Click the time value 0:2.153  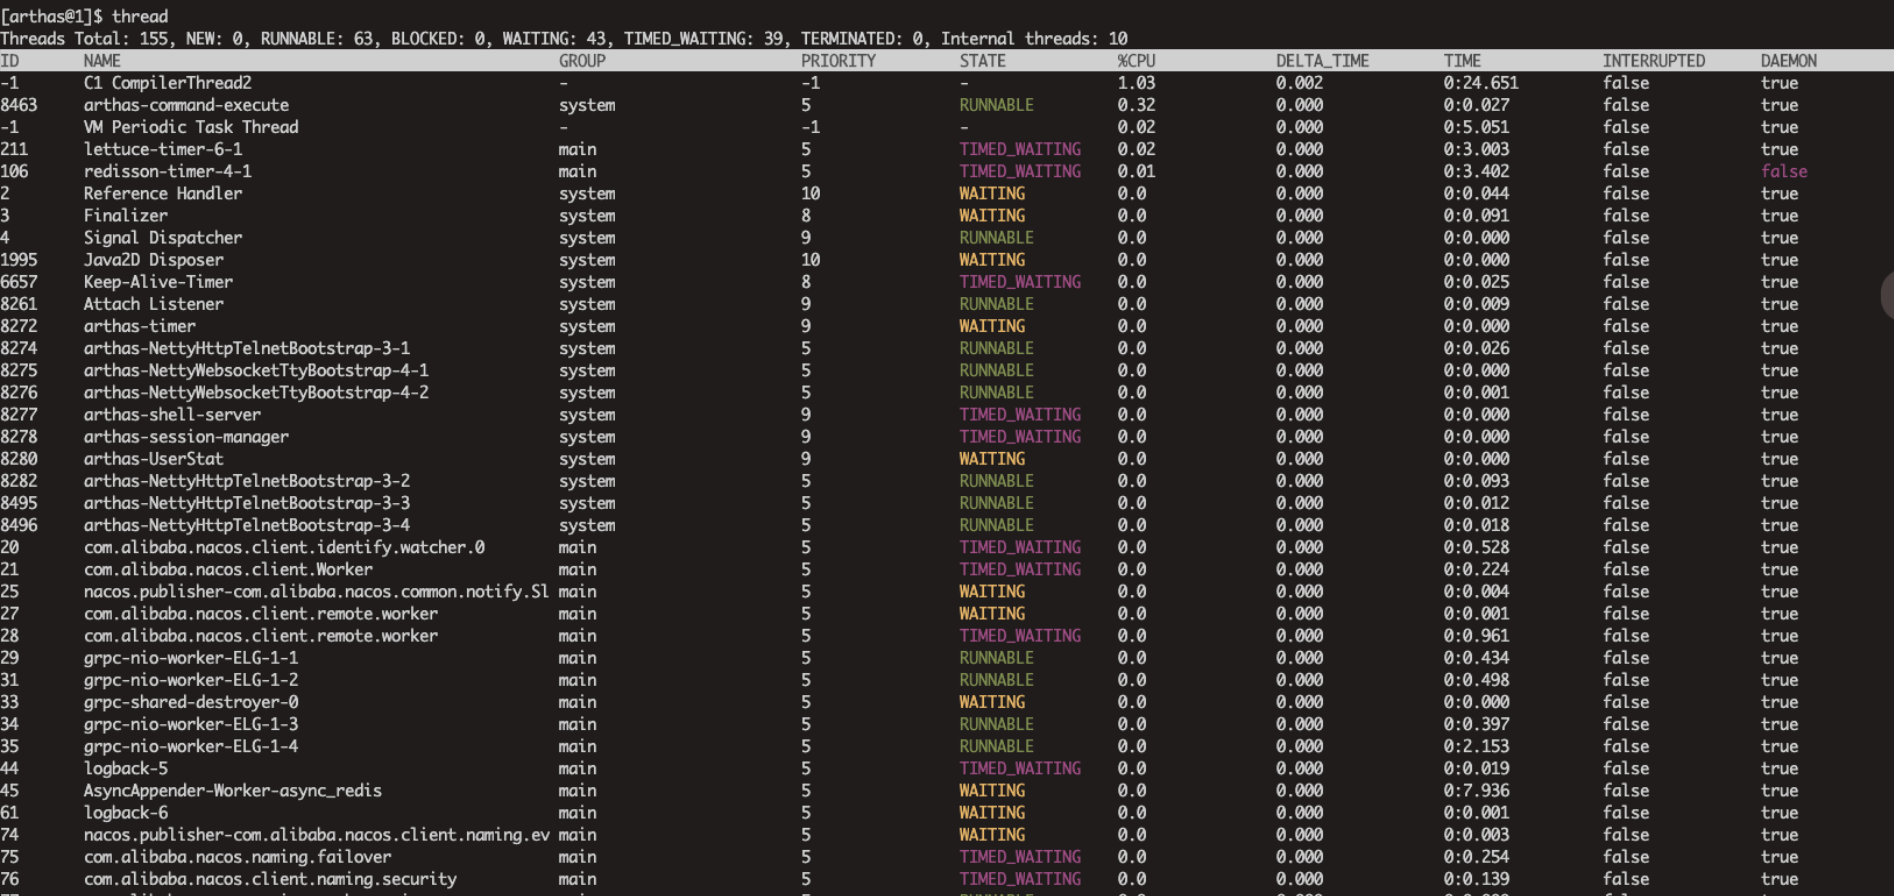pyautogui.click(x=1476, y=746)
